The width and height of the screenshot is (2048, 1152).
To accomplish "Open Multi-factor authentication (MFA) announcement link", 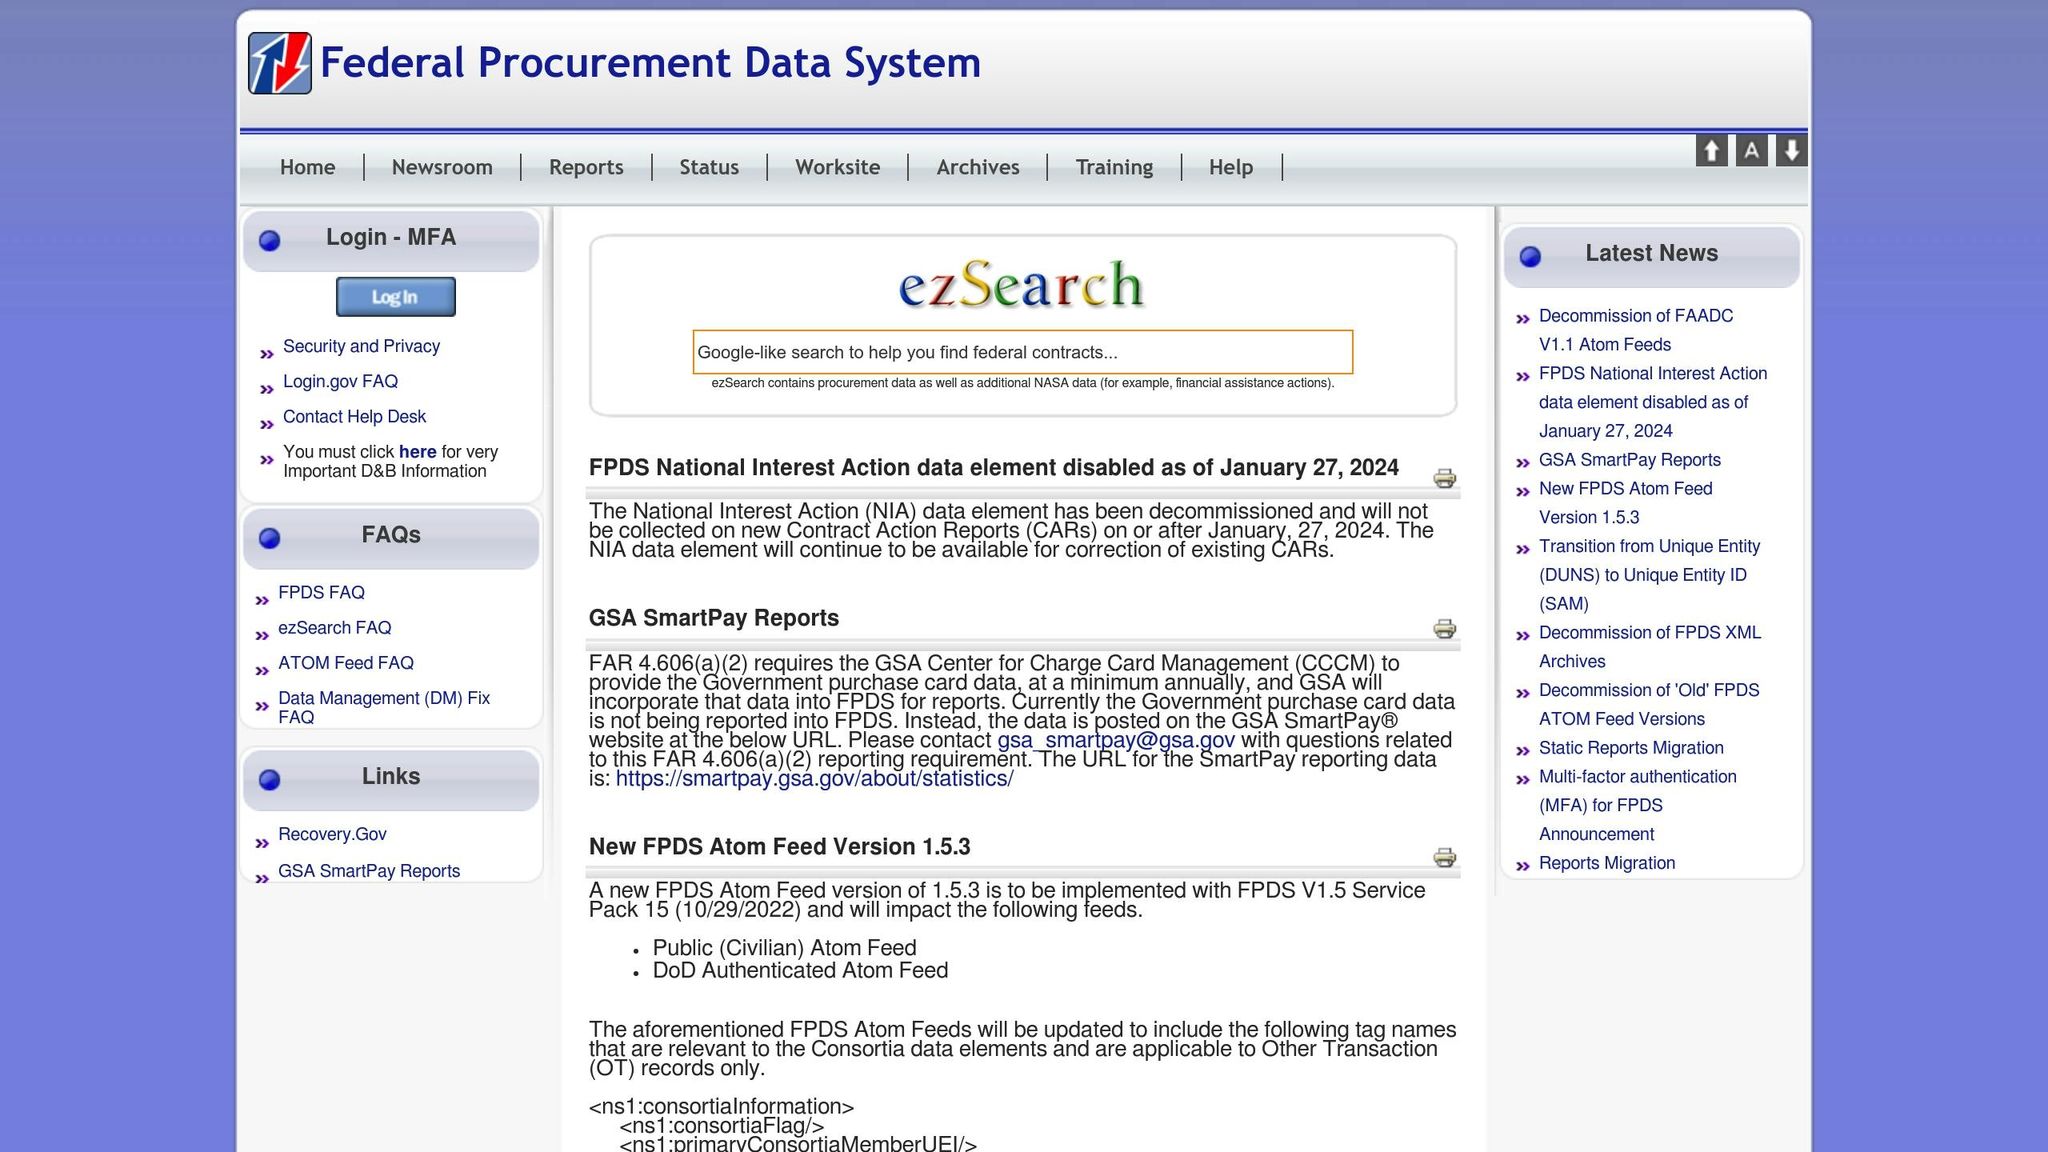I will coord(1638,805).
